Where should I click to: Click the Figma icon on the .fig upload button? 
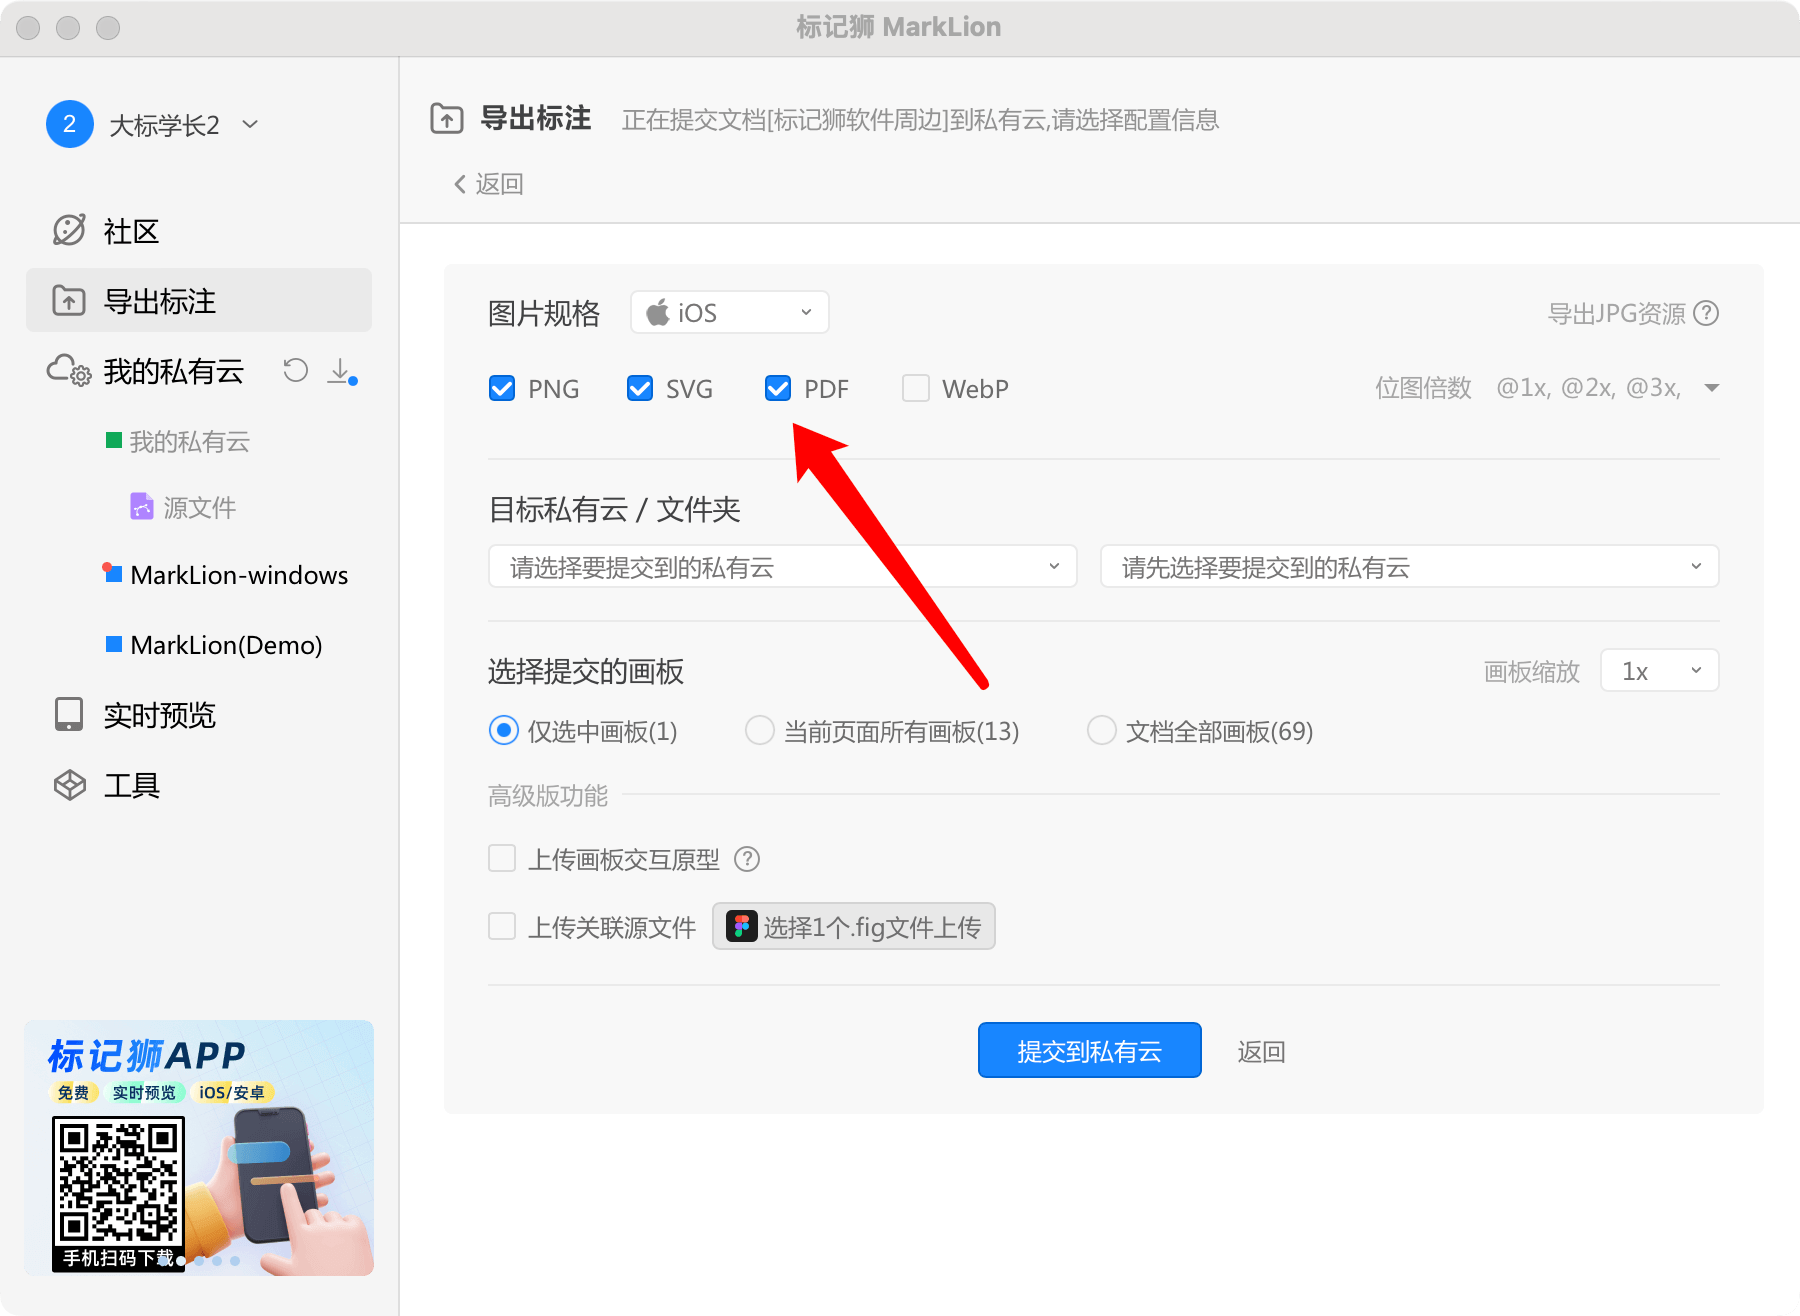[x=740, y=927]
